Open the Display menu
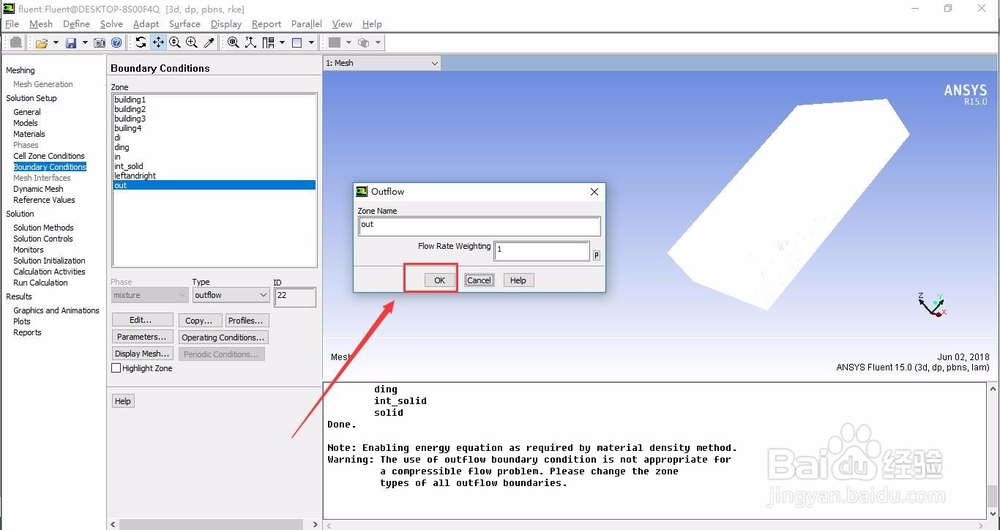This screenshot has width=1000, height=530. (226, 24)
